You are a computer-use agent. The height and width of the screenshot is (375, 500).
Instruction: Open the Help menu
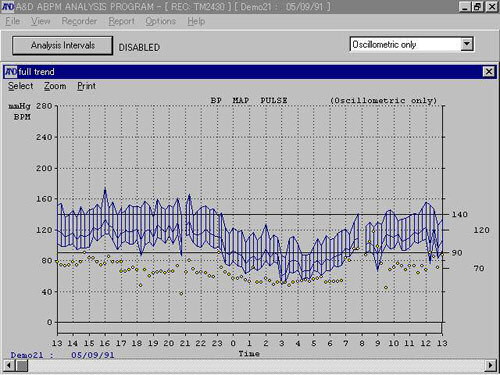click(x=196, y=21)
